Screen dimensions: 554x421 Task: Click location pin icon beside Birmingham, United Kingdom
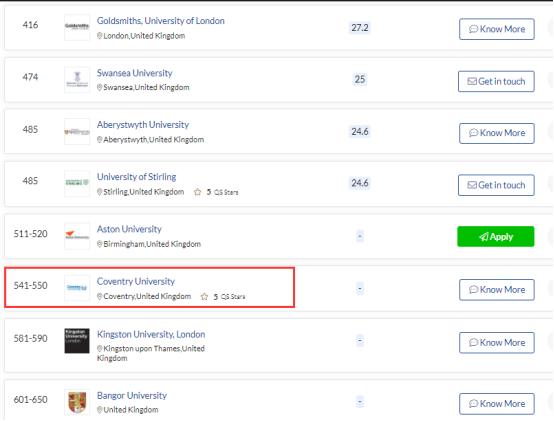[x=100, y=244]
